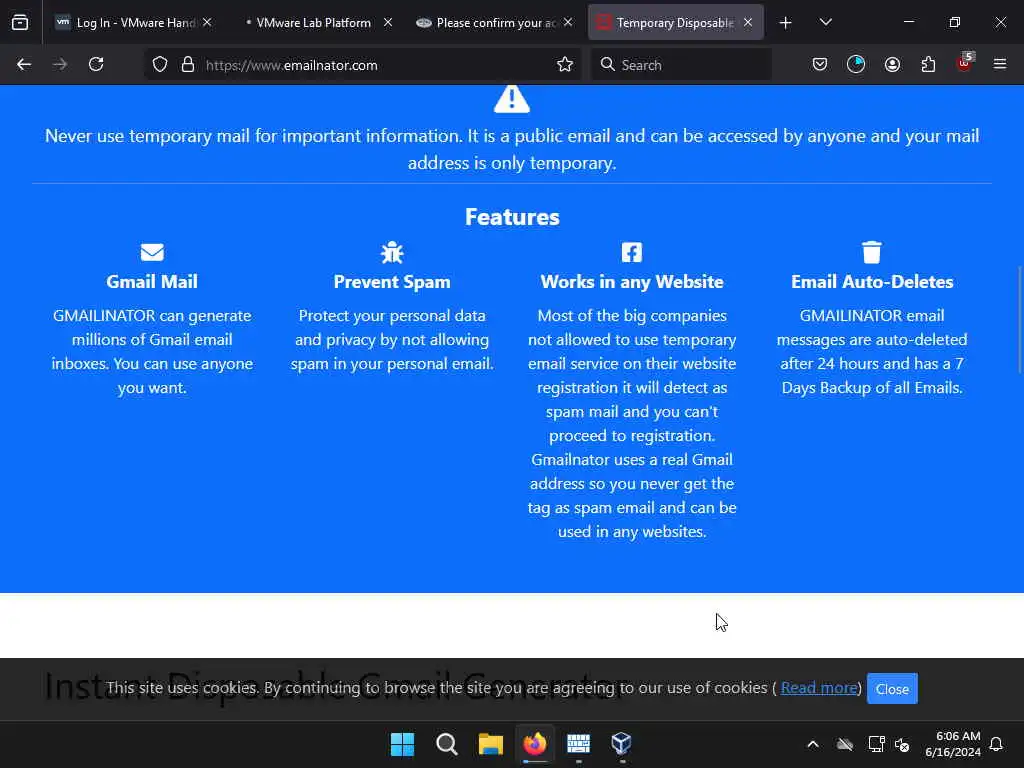The width and height of the screenshot is (1024, 768).
Task: Click the Gmail Mail envelope icon
Action: pos(152,252)
